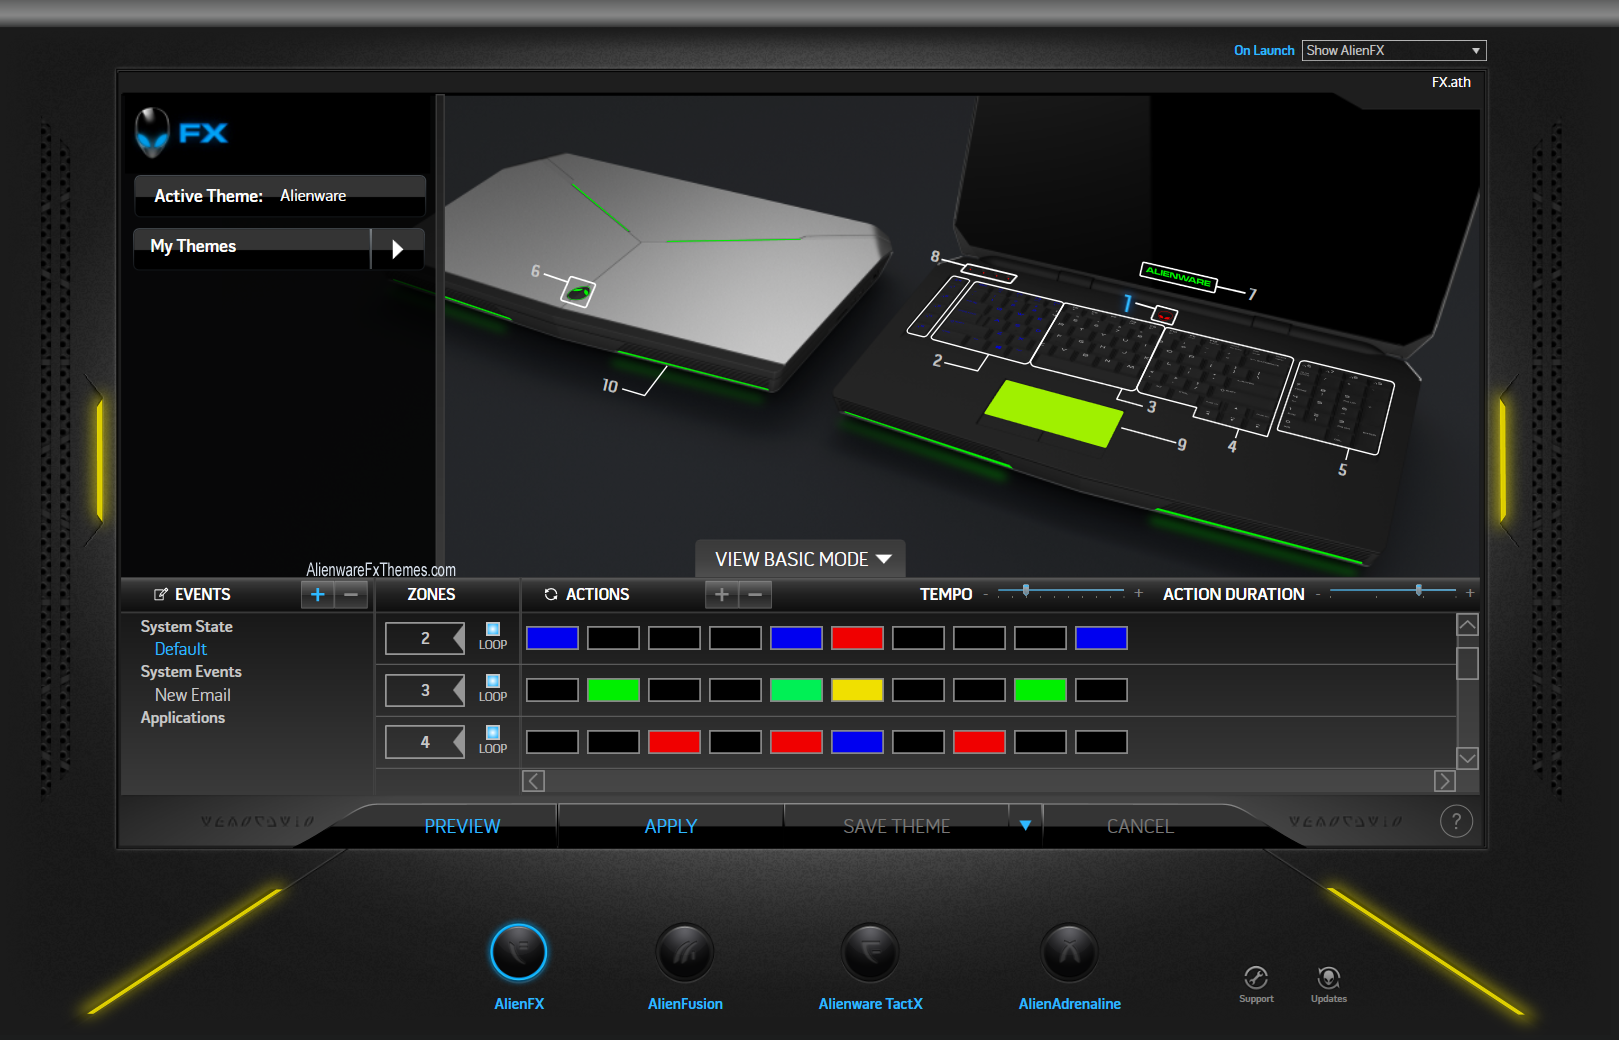Click the Events edit icon
Viewport: 1619px width, 1040px height.
(x=160, y=594)
